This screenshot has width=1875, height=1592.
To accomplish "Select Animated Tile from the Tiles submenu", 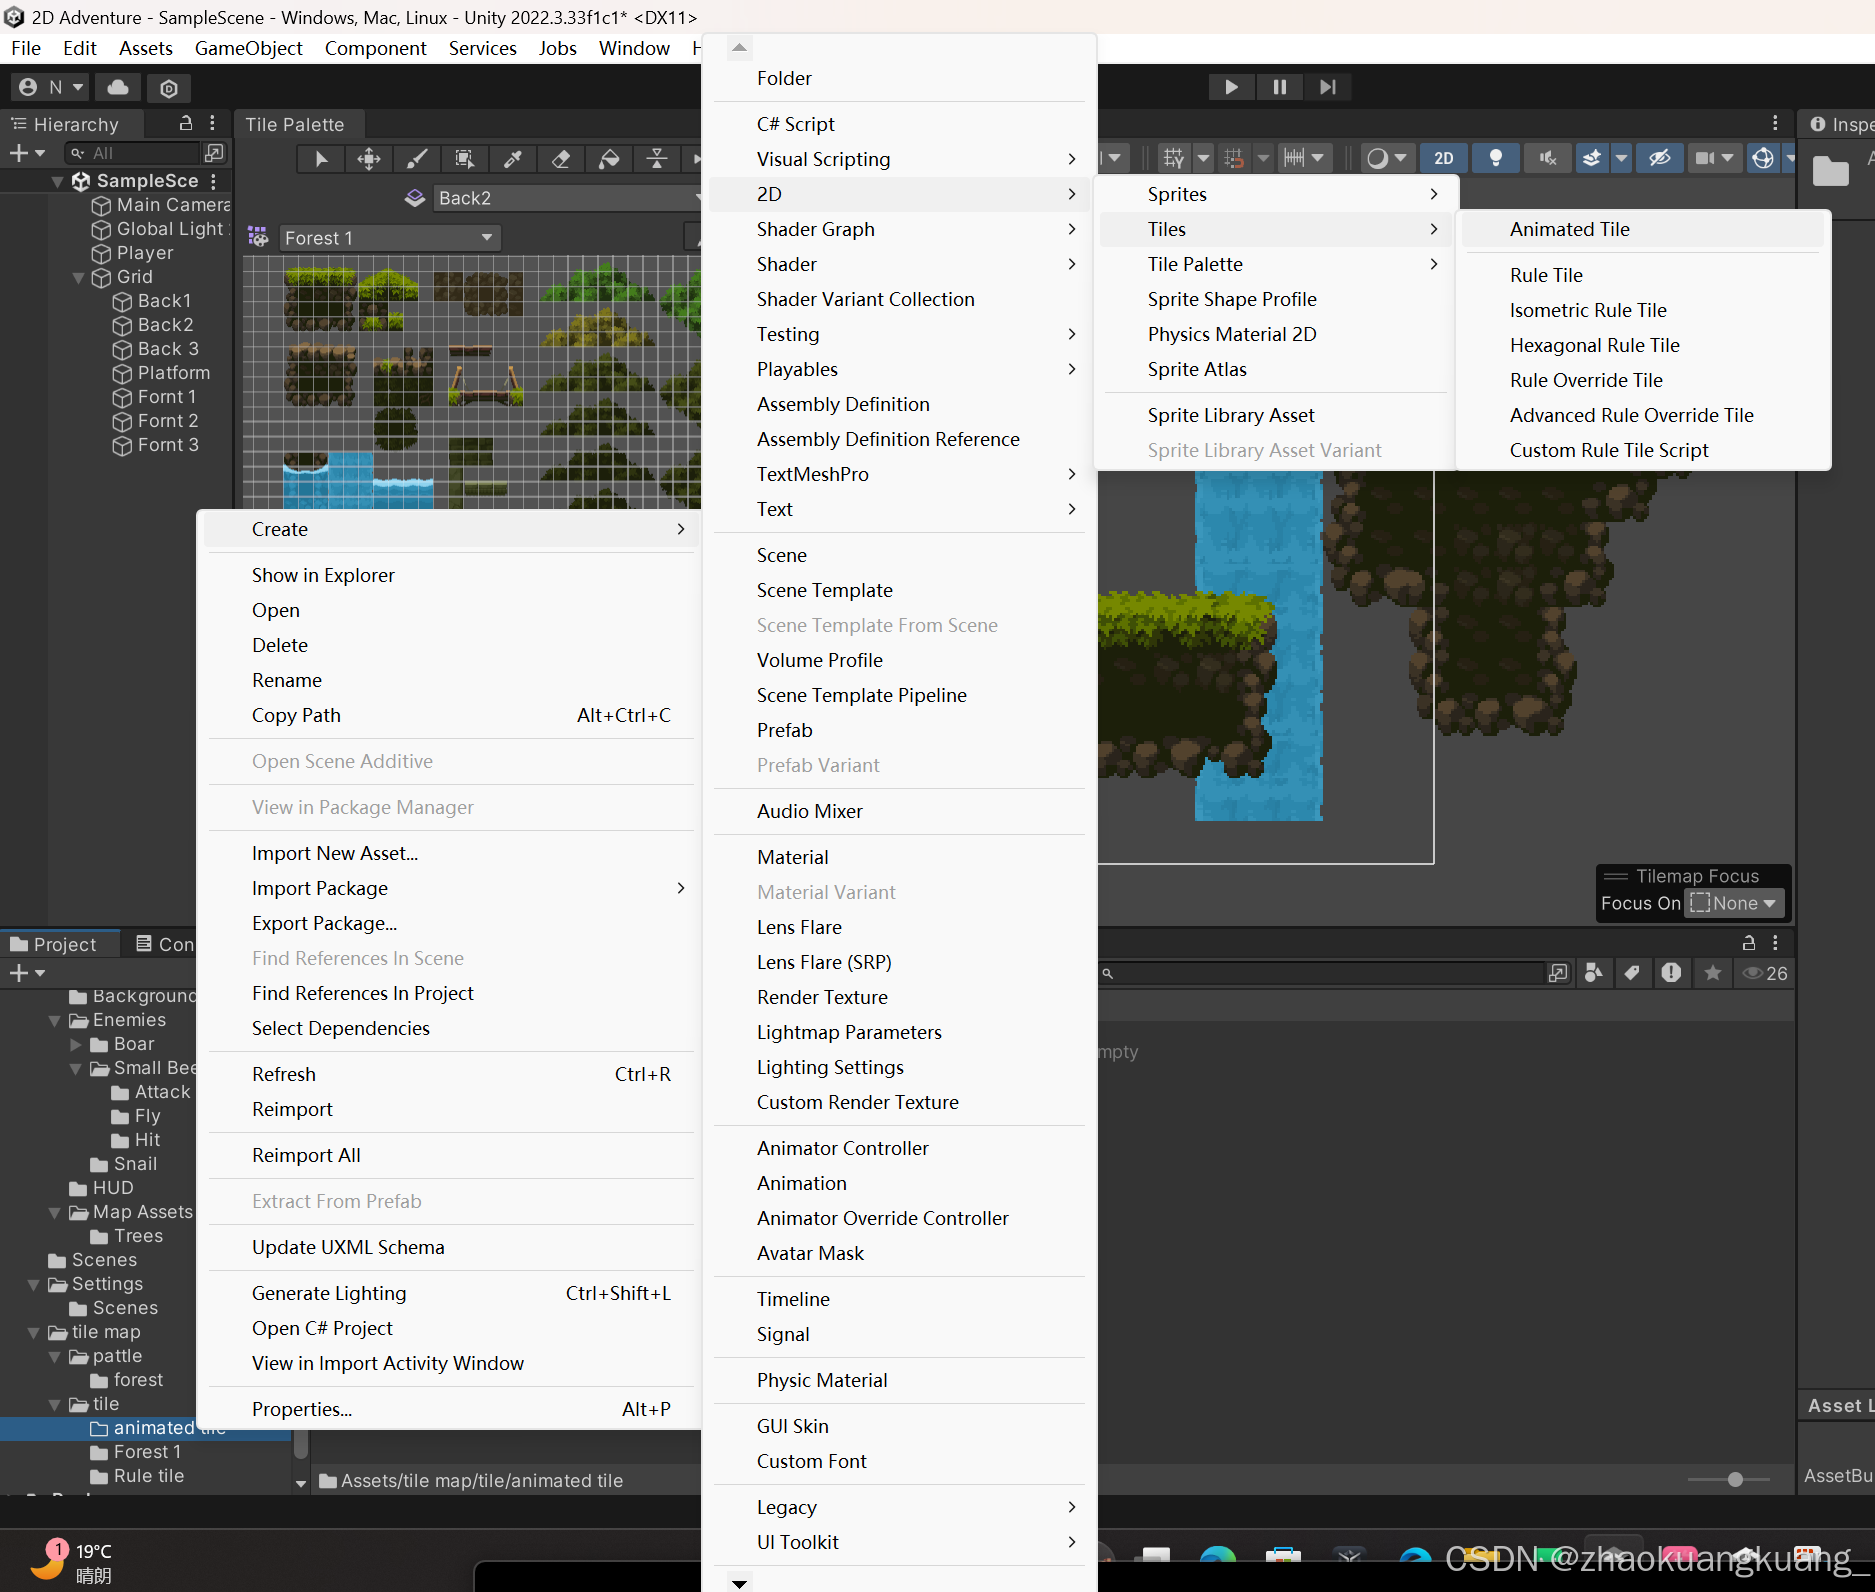I will (1569, 229).
